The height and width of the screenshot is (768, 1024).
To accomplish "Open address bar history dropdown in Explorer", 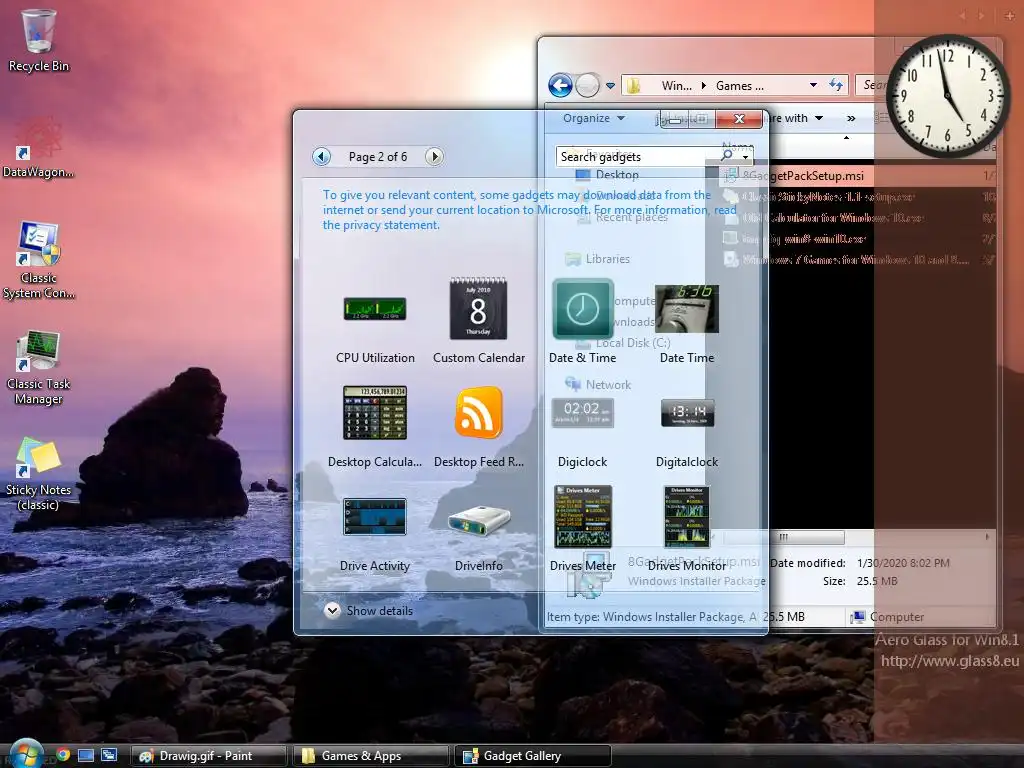I will [813, 85].
